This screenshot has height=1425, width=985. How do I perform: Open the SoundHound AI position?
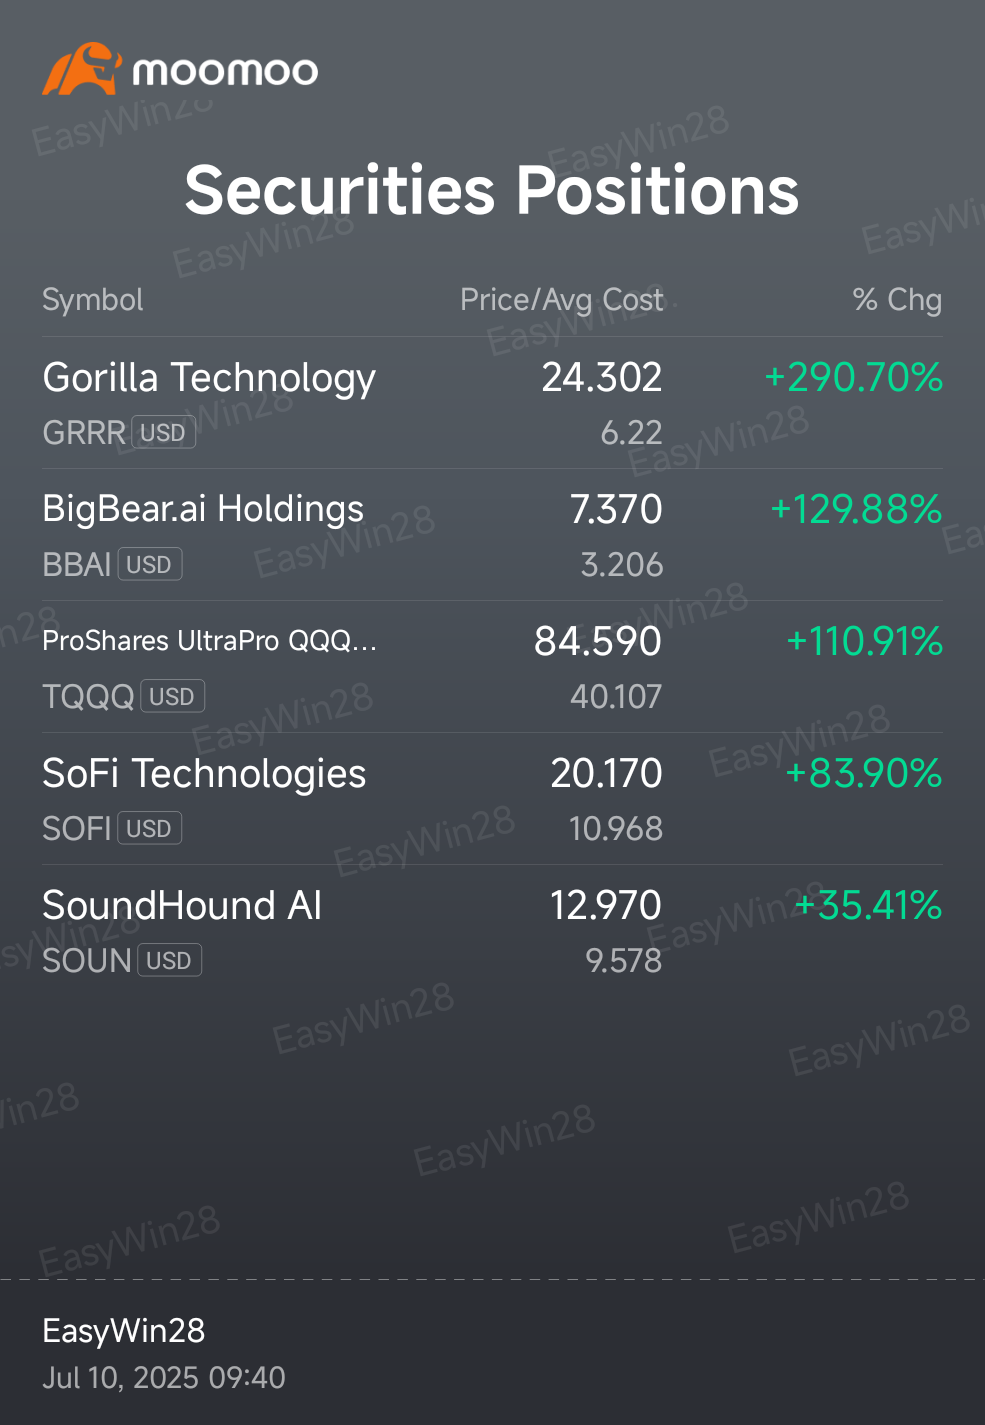coord(492,931)
